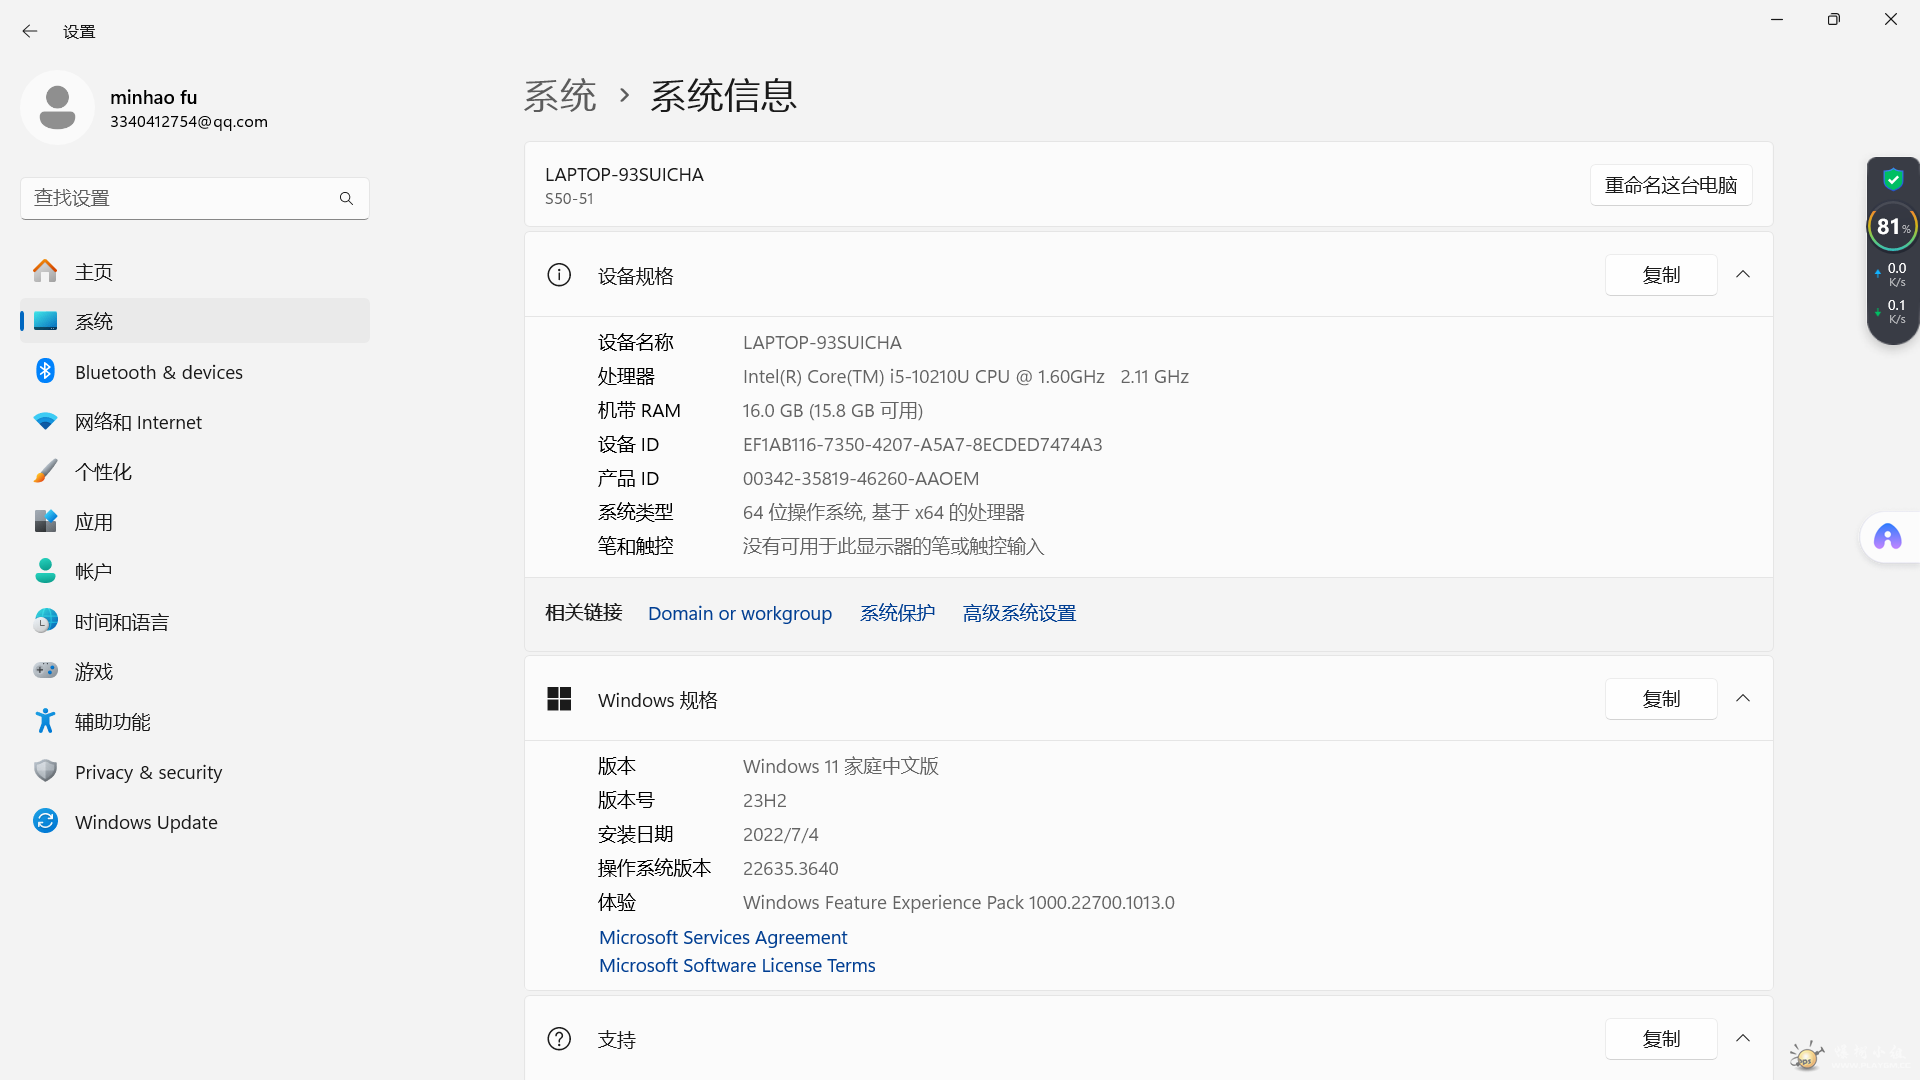
Task: Open Microsoft Software License Terms link
Action: [x=737, y=965]
